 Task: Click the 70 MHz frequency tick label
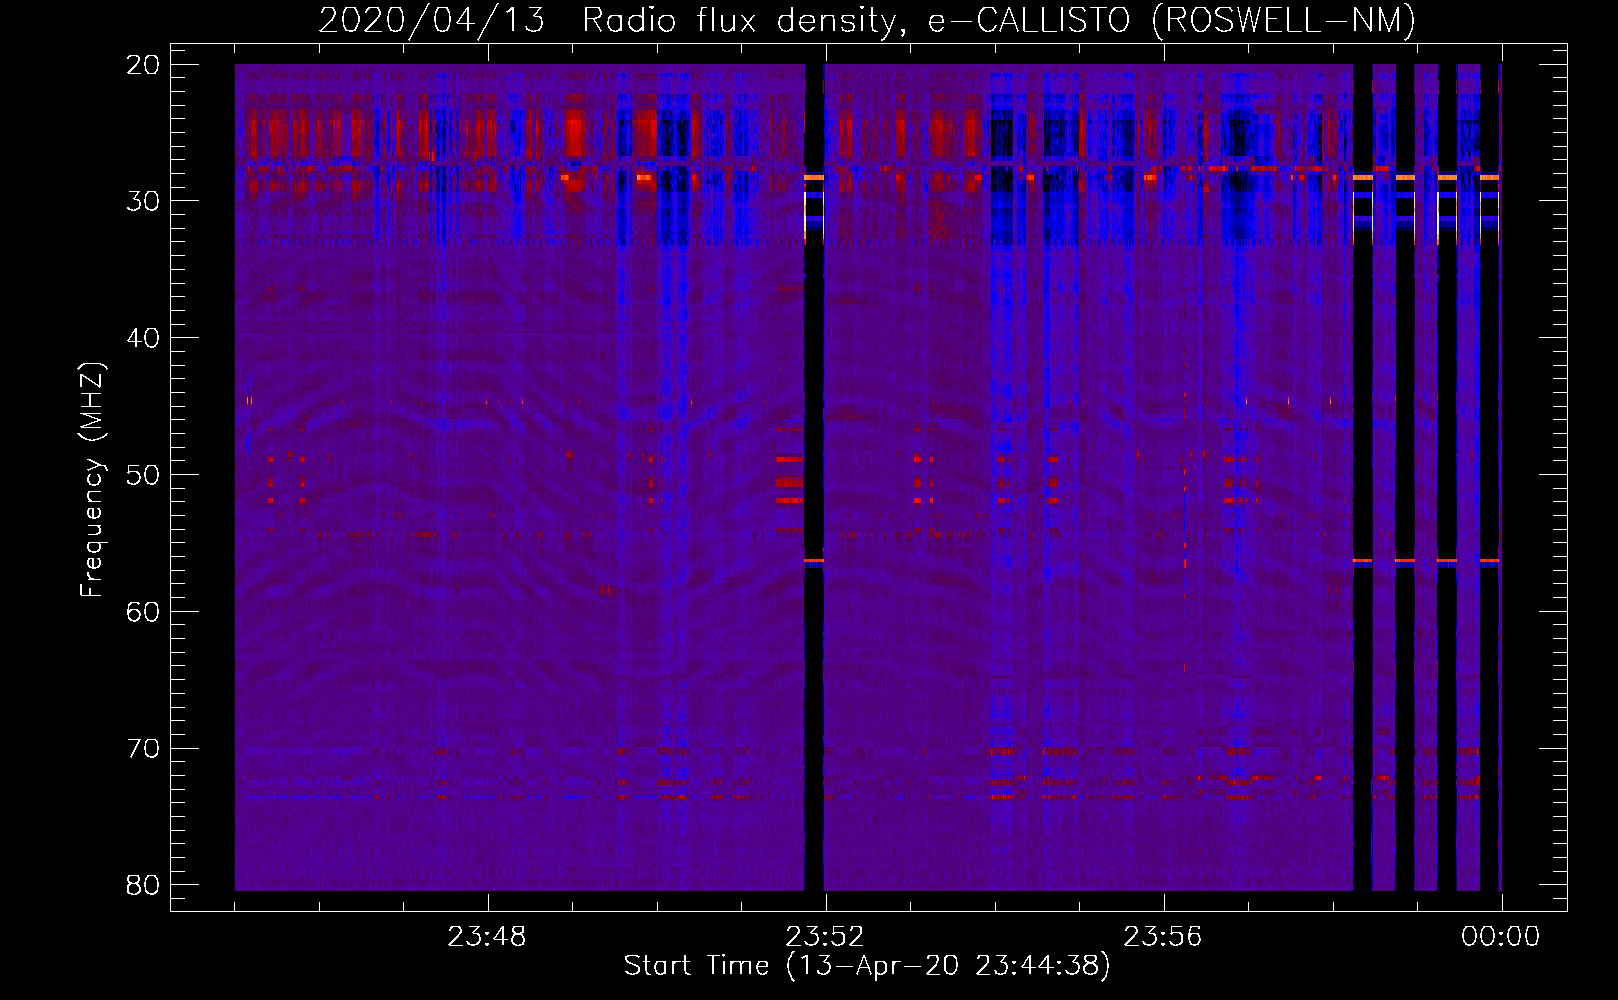click(144, 748)
